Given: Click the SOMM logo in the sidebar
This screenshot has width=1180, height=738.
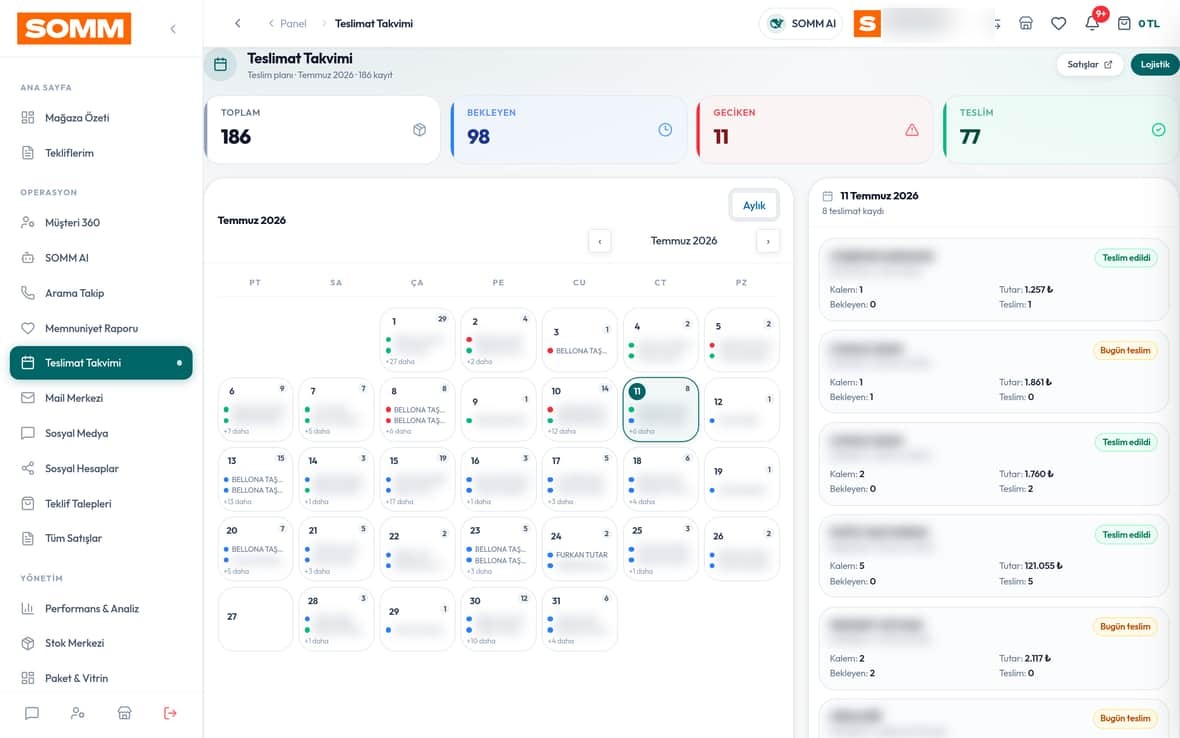Looking at the screenshot, I should pos(74,29).
